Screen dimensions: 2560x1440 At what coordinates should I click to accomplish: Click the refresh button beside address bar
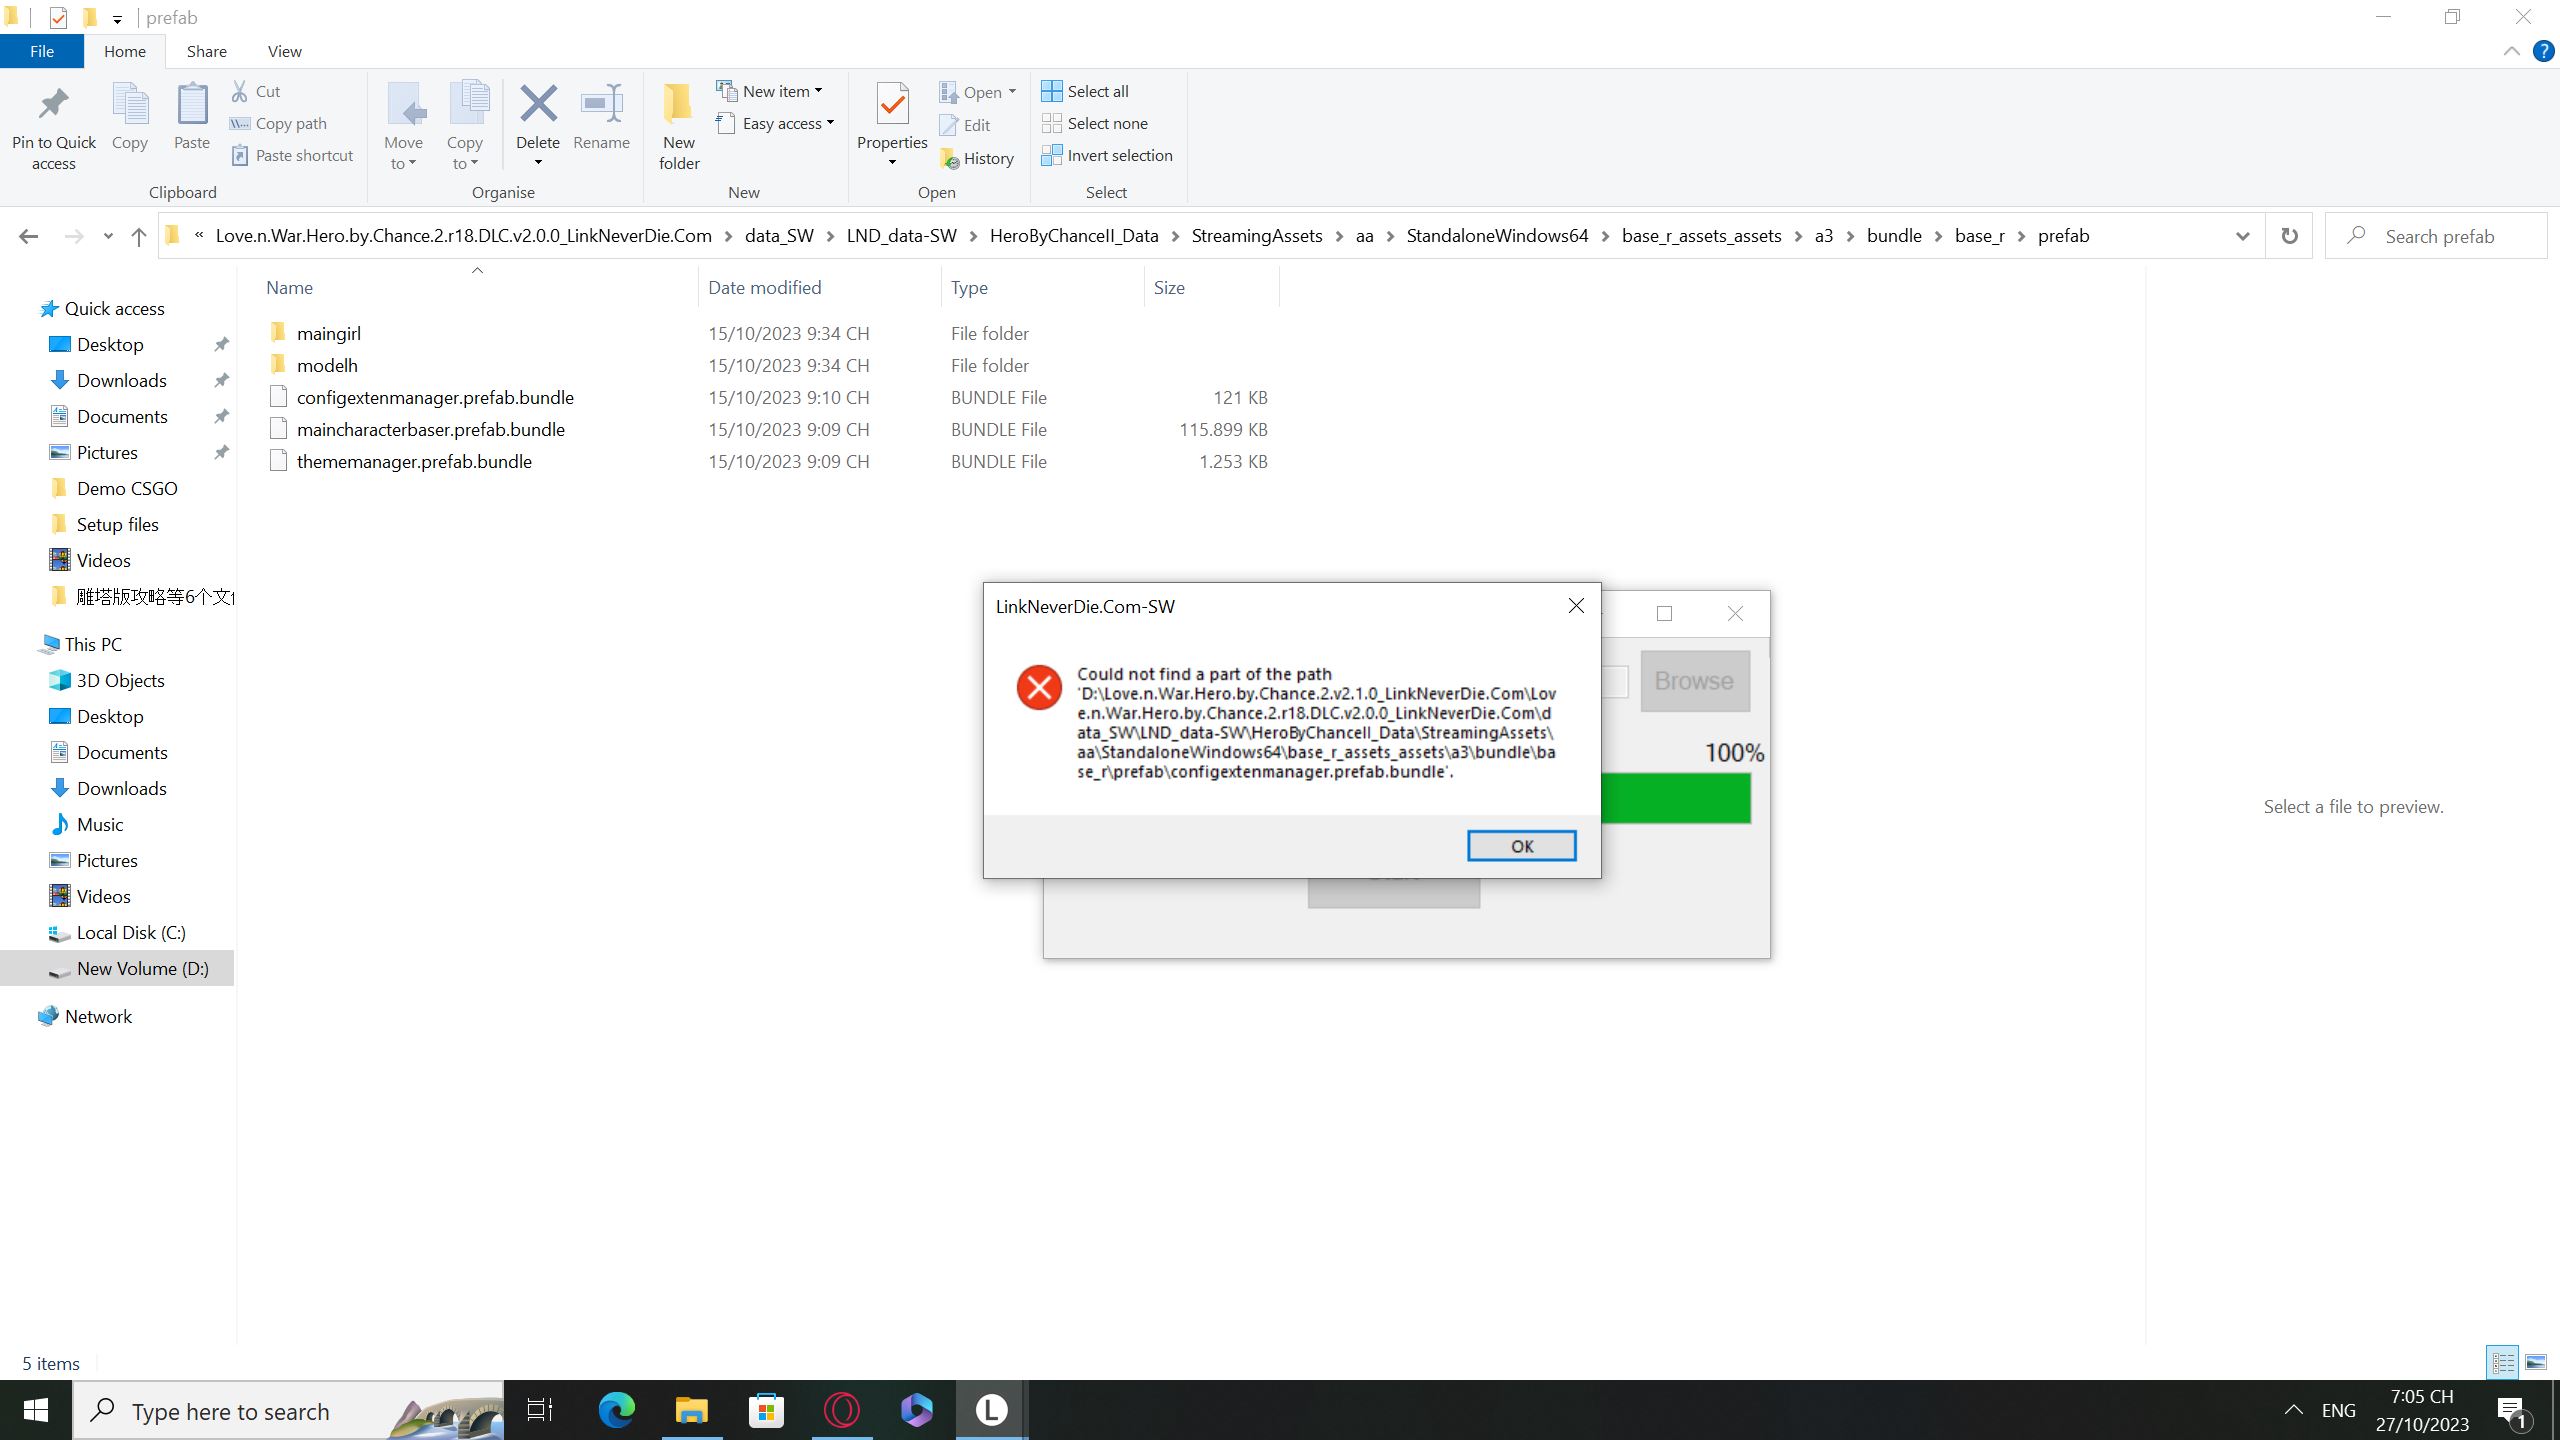point(2288,236)
